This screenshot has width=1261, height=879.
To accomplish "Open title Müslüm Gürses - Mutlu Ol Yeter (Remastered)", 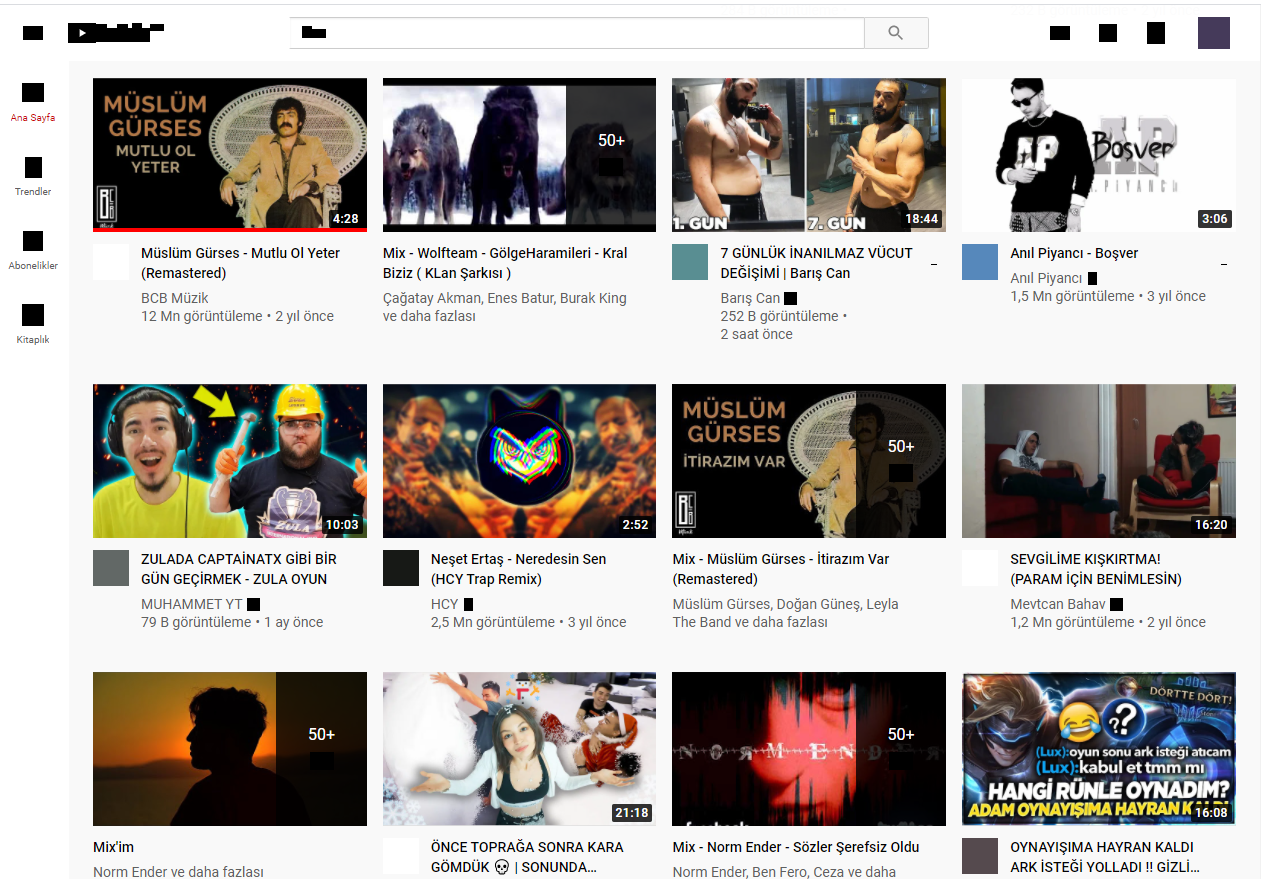I will click(240, 263).
